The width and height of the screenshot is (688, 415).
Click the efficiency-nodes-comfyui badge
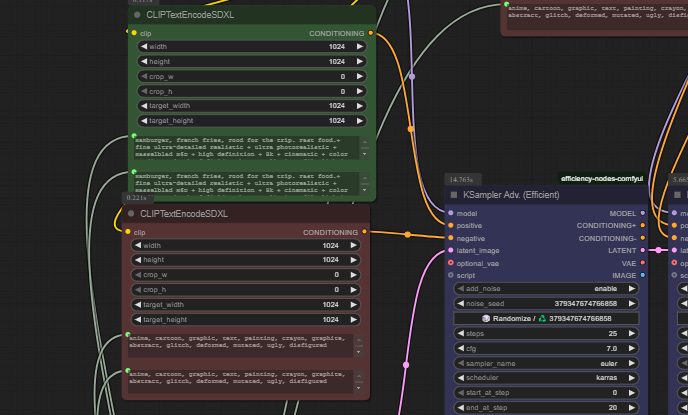[602, 179]
